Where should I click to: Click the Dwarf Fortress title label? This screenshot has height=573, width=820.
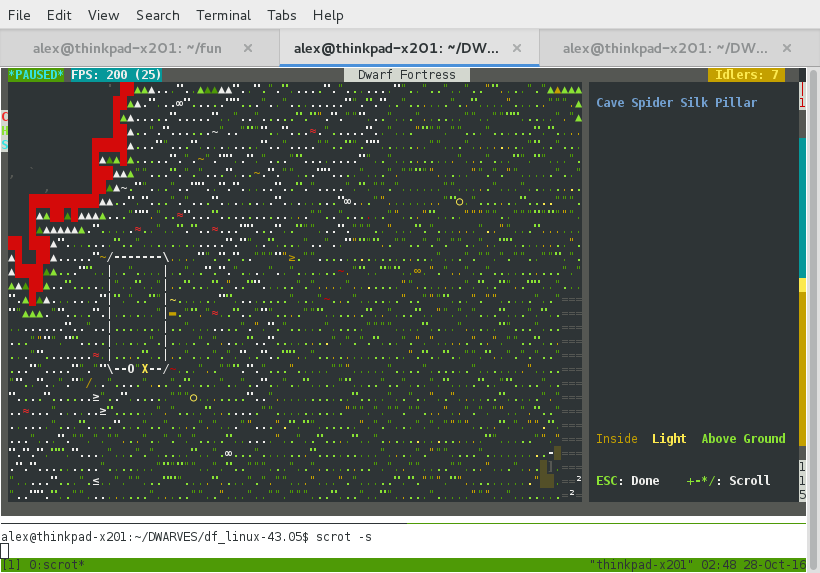406,75
